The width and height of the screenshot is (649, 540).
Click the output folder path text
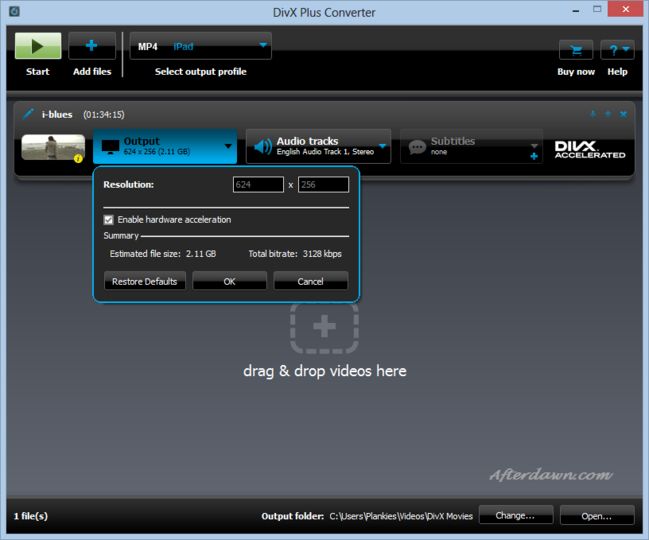coord(401,516)
